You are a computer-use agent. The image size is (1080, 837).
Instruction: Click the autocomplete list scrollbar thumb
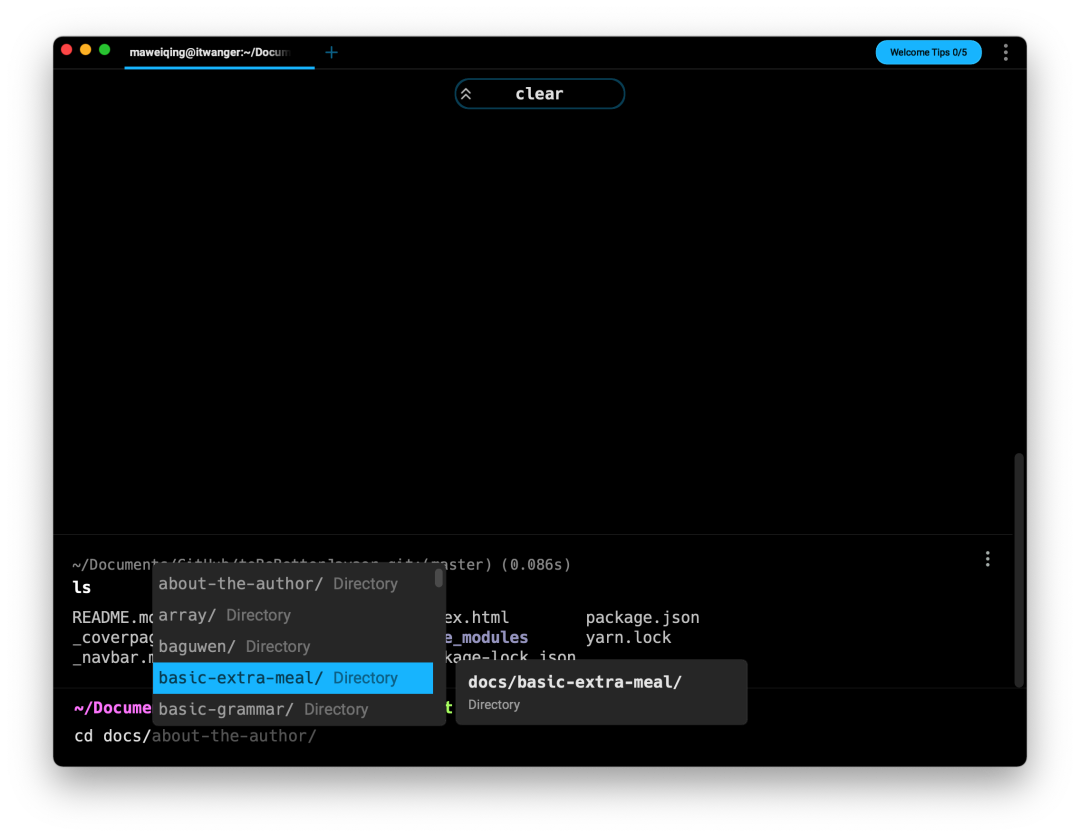click(x=439, y=578)
